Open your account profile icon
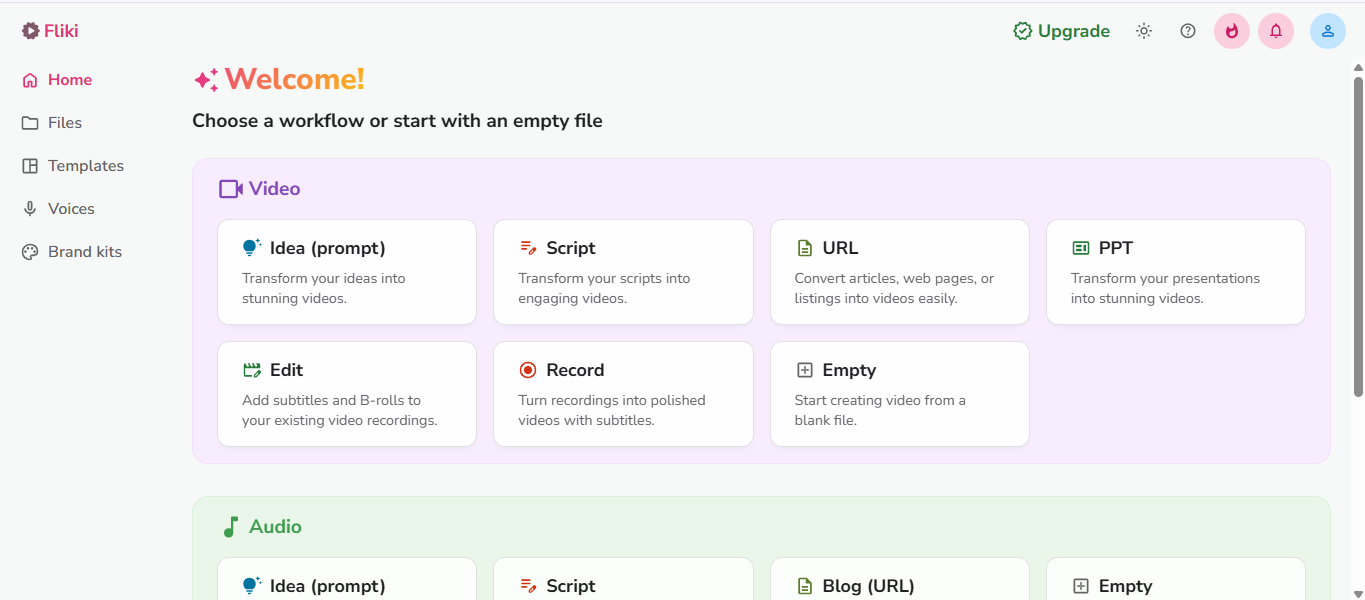Screen dimensions: 1365x600 click(x=1327, y=31)
